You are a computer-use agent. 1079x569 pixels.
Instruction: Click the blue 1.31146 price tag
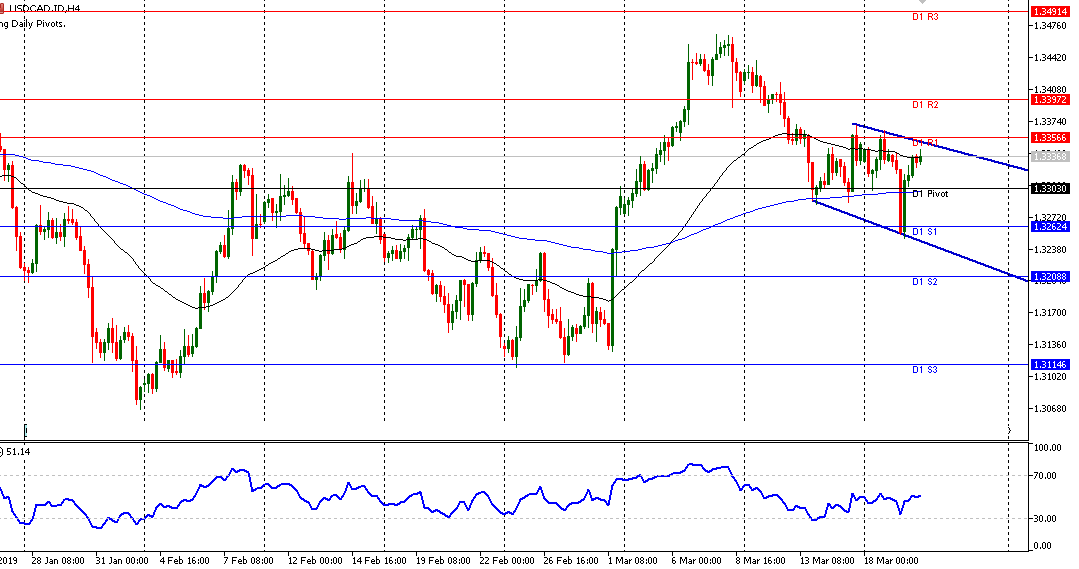coord(1049,365)
